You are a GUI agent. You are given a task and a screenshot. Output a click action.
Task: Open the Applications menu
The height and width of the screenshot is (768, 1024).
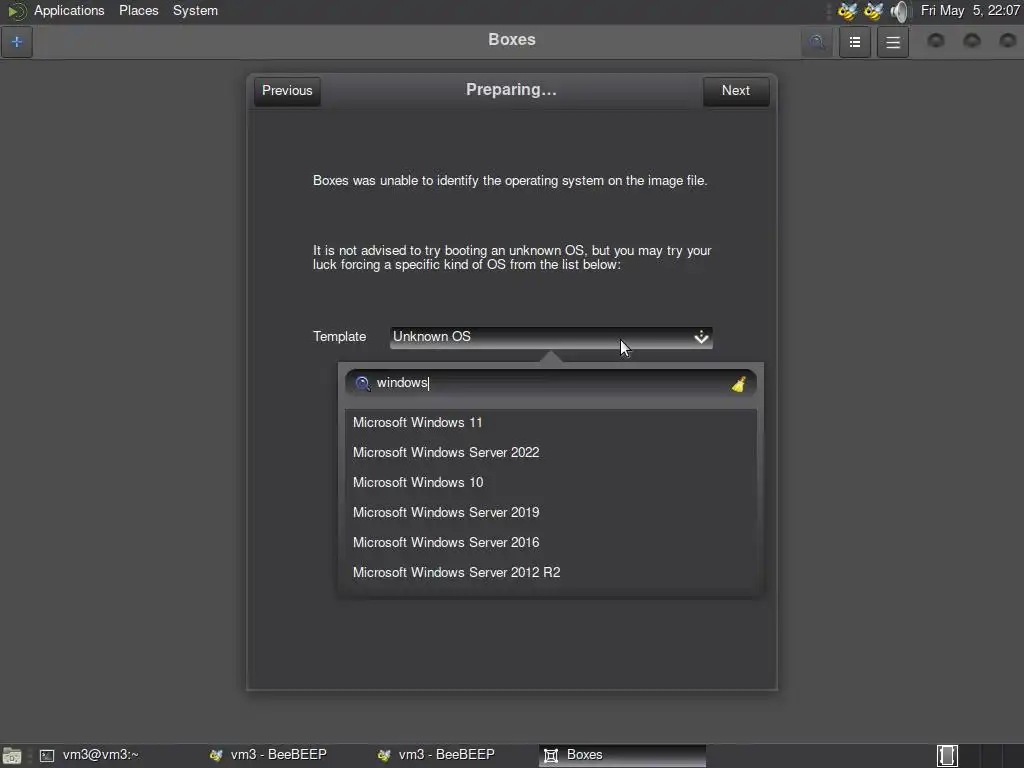pos(69,10)
